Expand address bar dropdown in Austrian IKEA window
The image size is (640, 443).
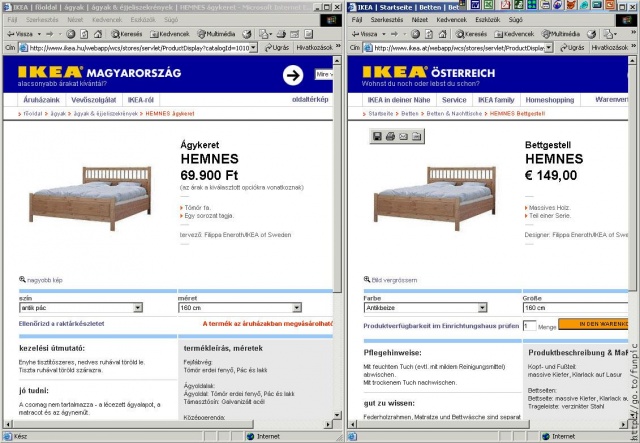coord(549,48)
